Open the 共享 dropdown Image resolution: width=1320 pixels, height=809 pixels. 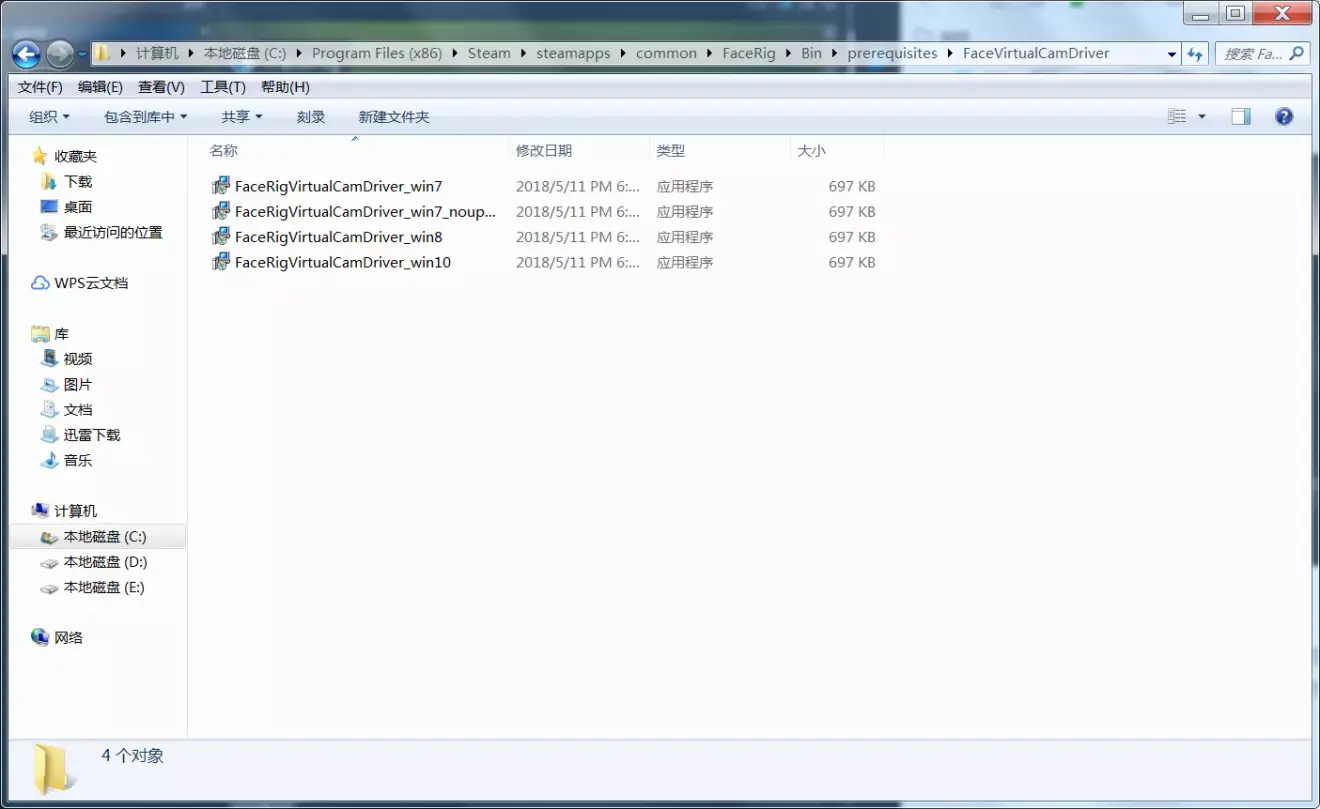[241, 117]
